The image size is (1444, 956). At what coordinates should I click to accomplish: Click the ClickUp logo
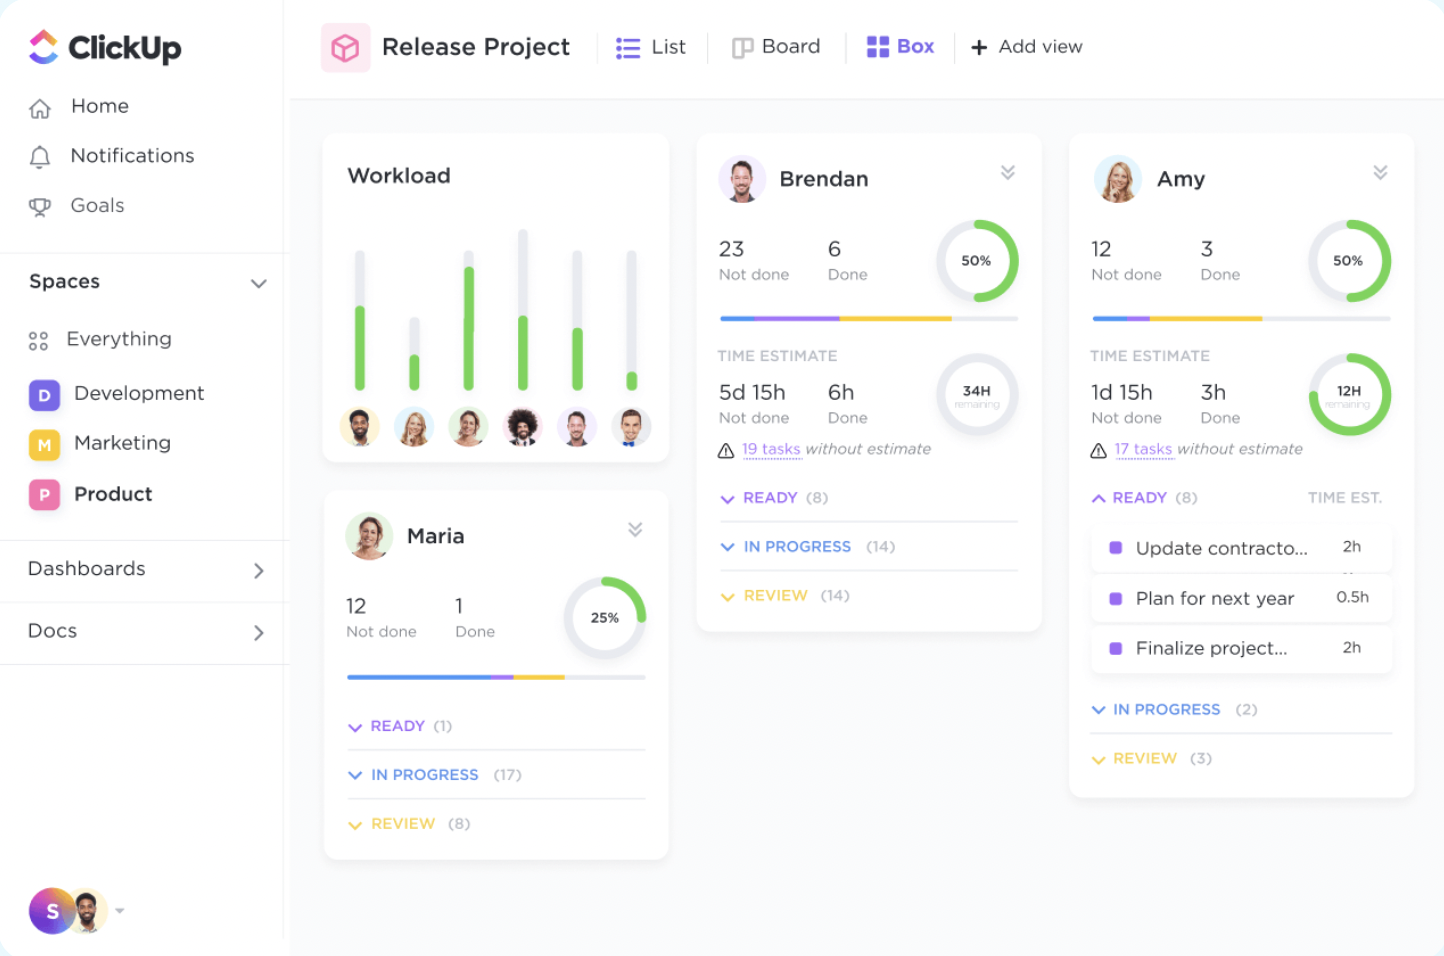[x=105, y=47]
